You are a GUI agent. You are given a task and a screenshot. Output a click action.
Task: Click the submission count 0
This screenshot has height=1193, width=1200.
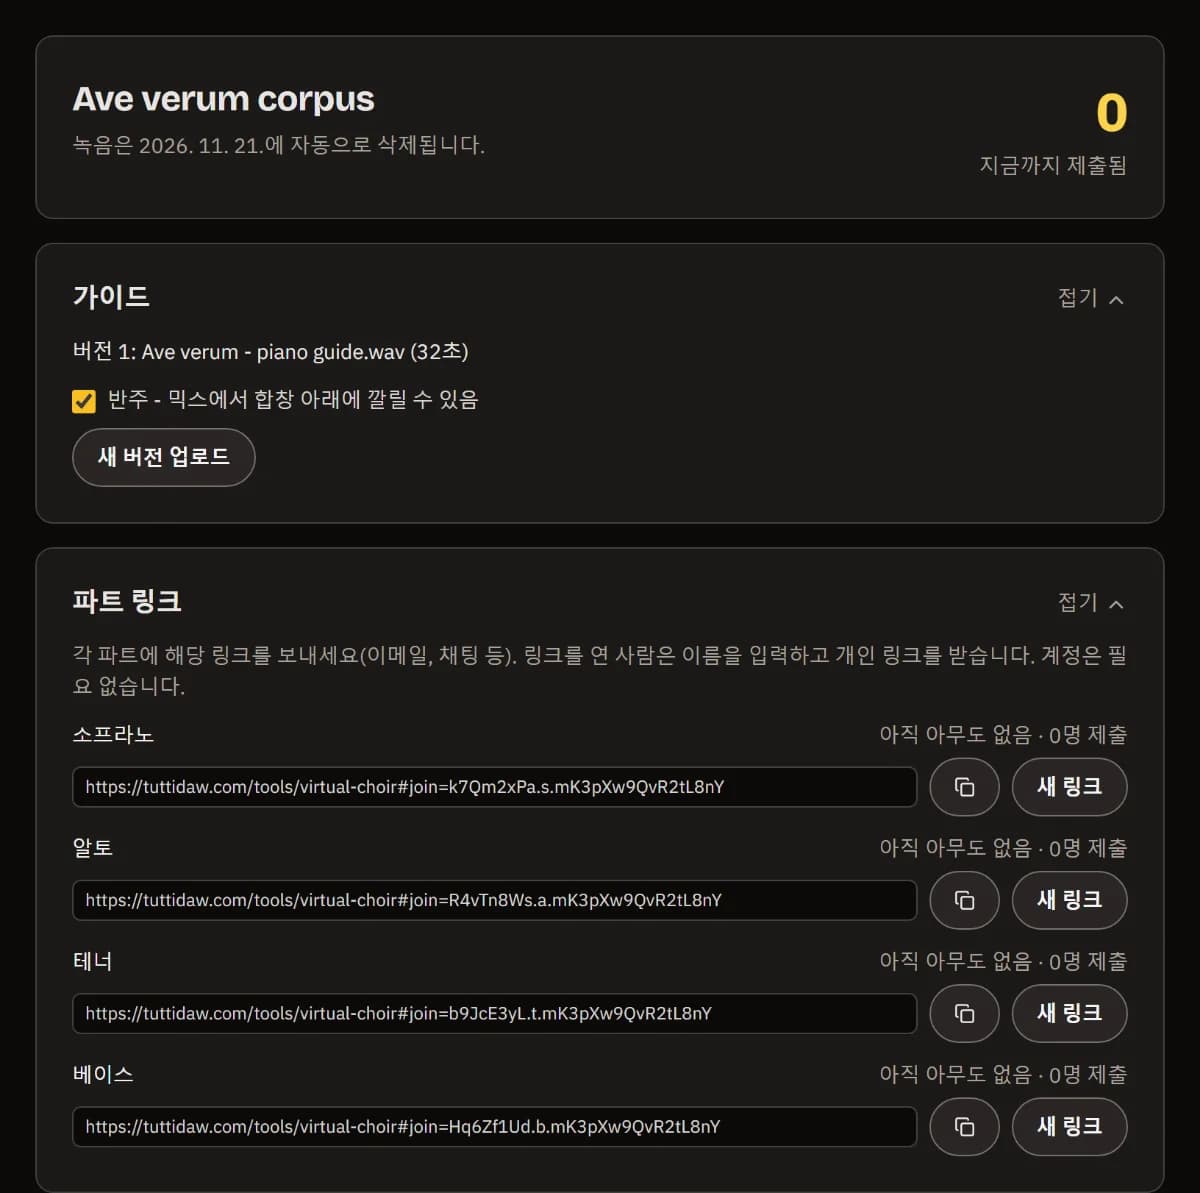[1111, 113]
